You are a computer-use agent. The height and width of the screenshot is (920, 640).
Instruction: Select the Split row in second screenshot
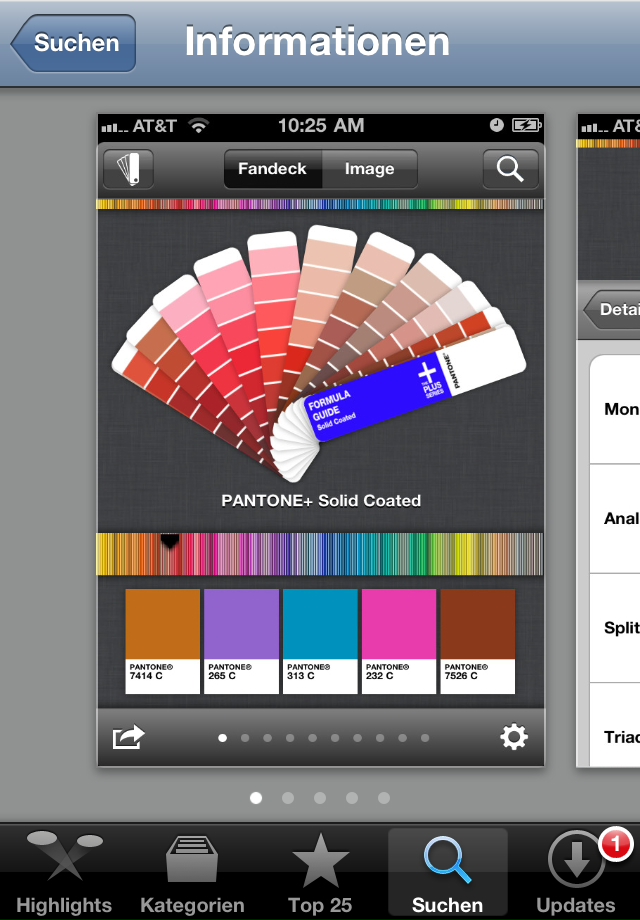(x=615, y=628)
